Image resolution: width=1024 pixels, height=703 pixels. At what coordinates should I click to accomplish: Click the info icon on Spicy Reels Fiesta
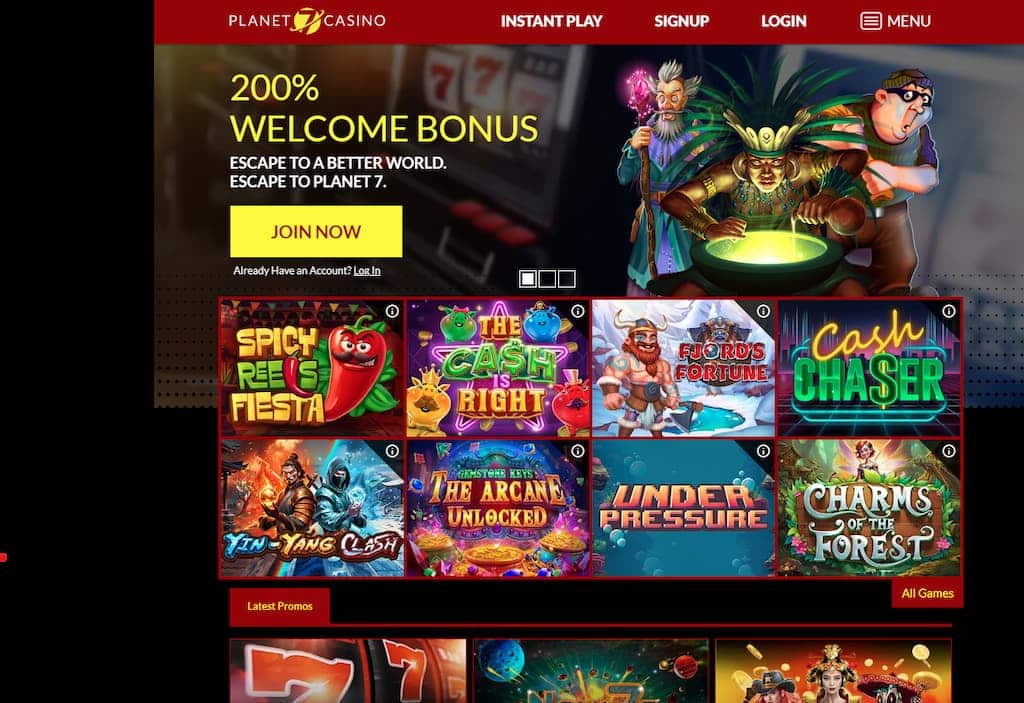pos(392,312)
